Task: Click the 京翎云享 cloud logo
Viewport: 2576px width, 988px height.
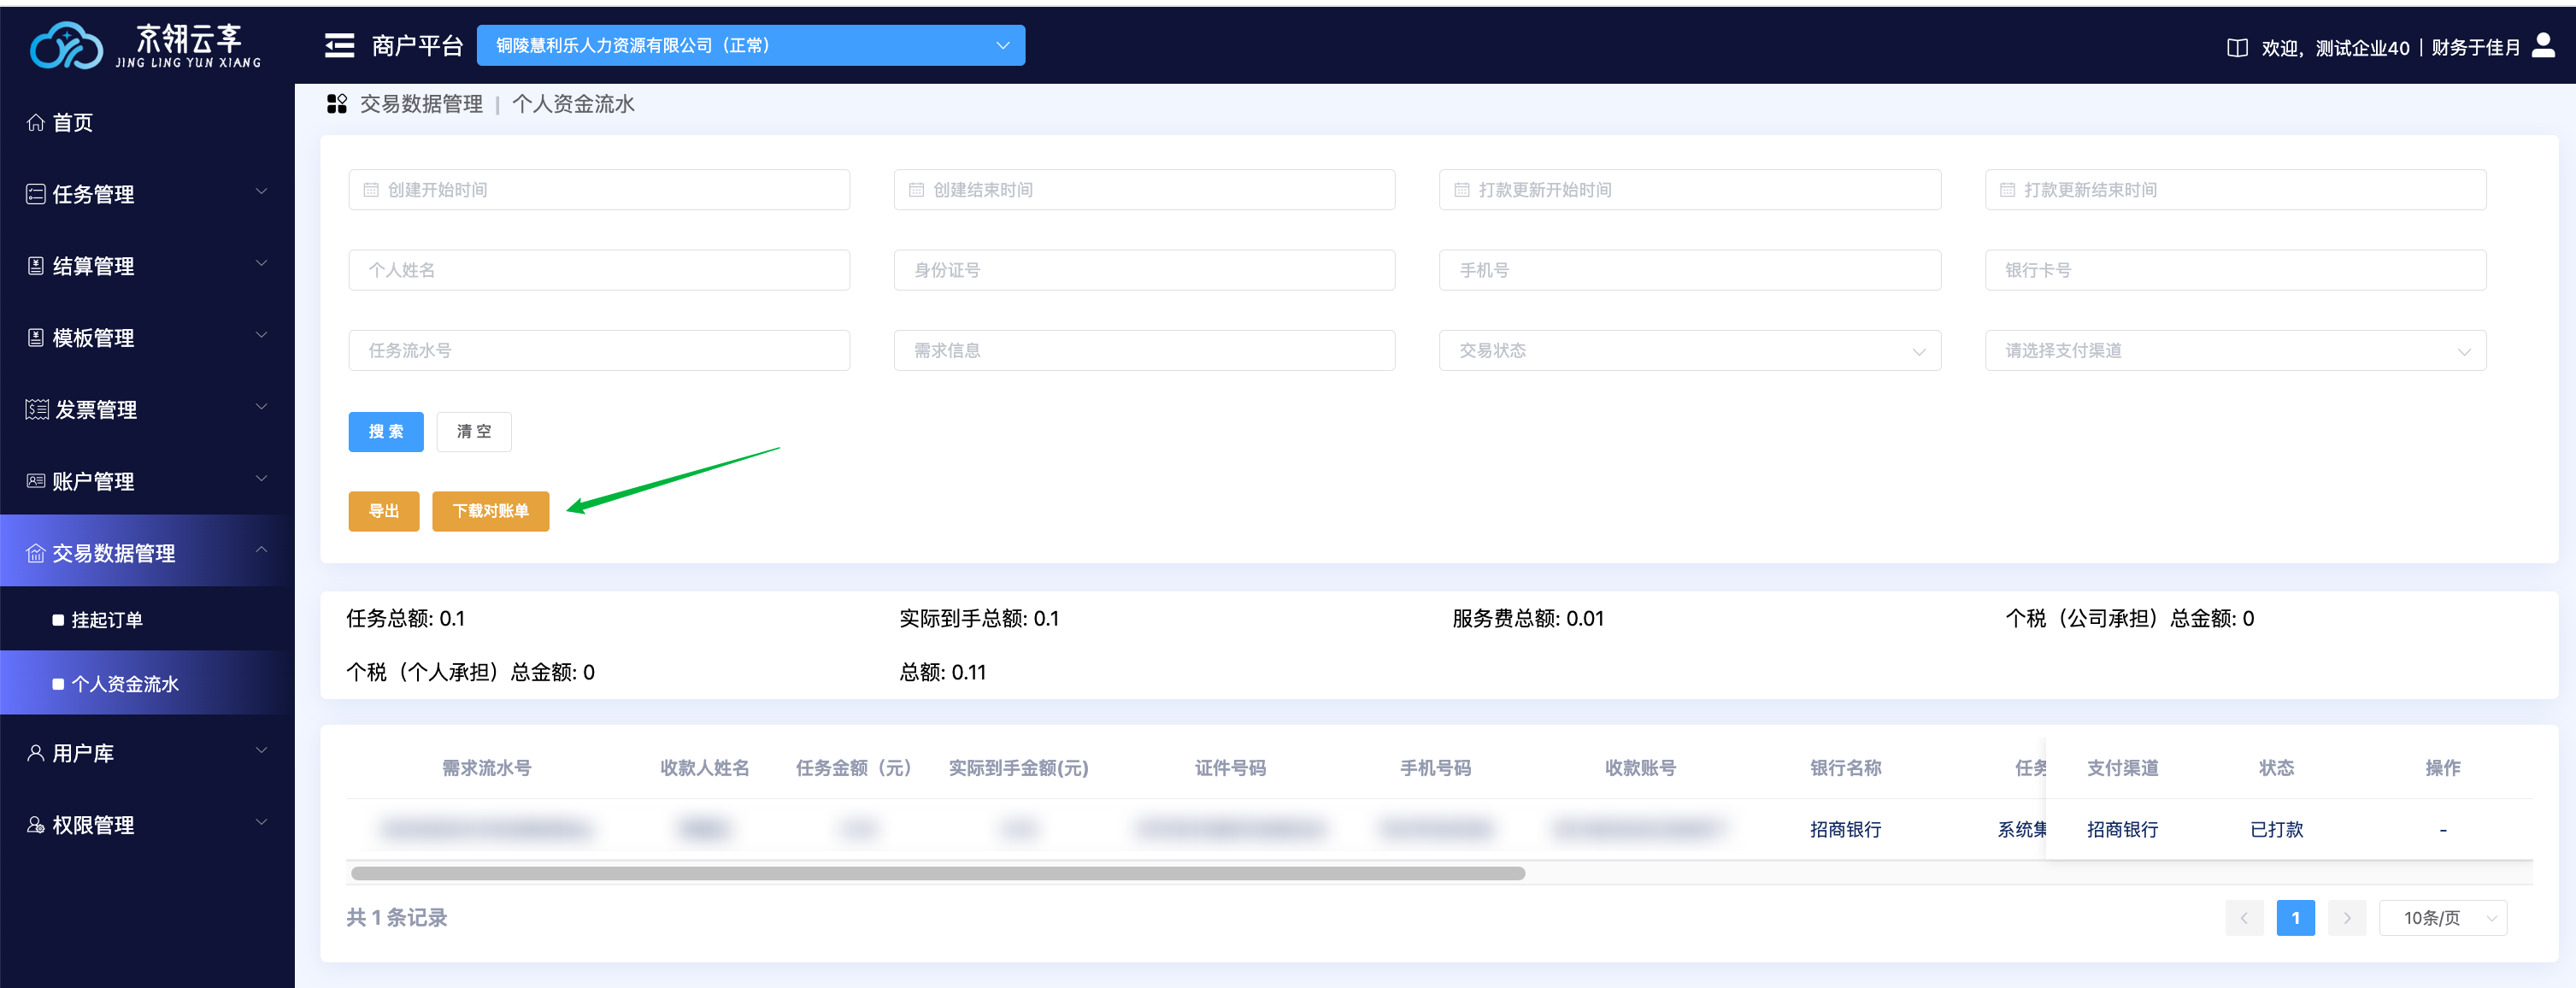Action: click(x=66, y=45)
